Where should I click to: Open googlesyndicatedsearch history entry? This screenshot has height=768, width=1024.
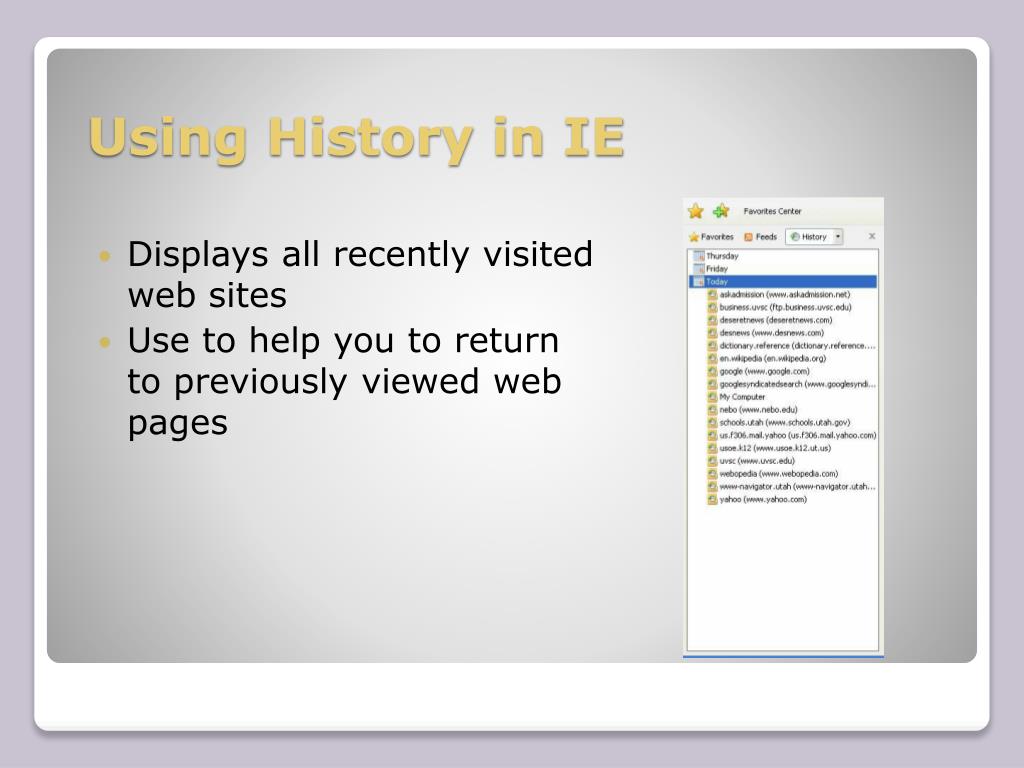click(x=792, y=384)
